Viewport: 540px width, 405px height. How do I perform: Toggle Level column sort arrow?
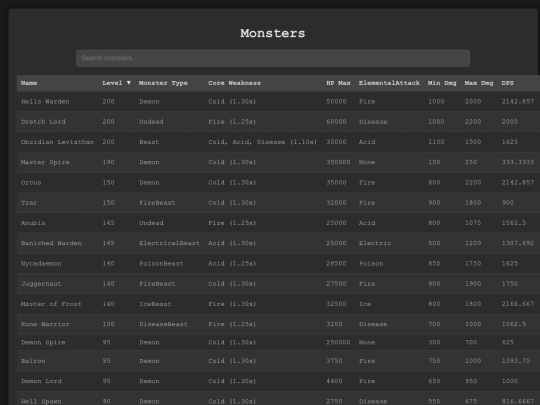[129, 83]
